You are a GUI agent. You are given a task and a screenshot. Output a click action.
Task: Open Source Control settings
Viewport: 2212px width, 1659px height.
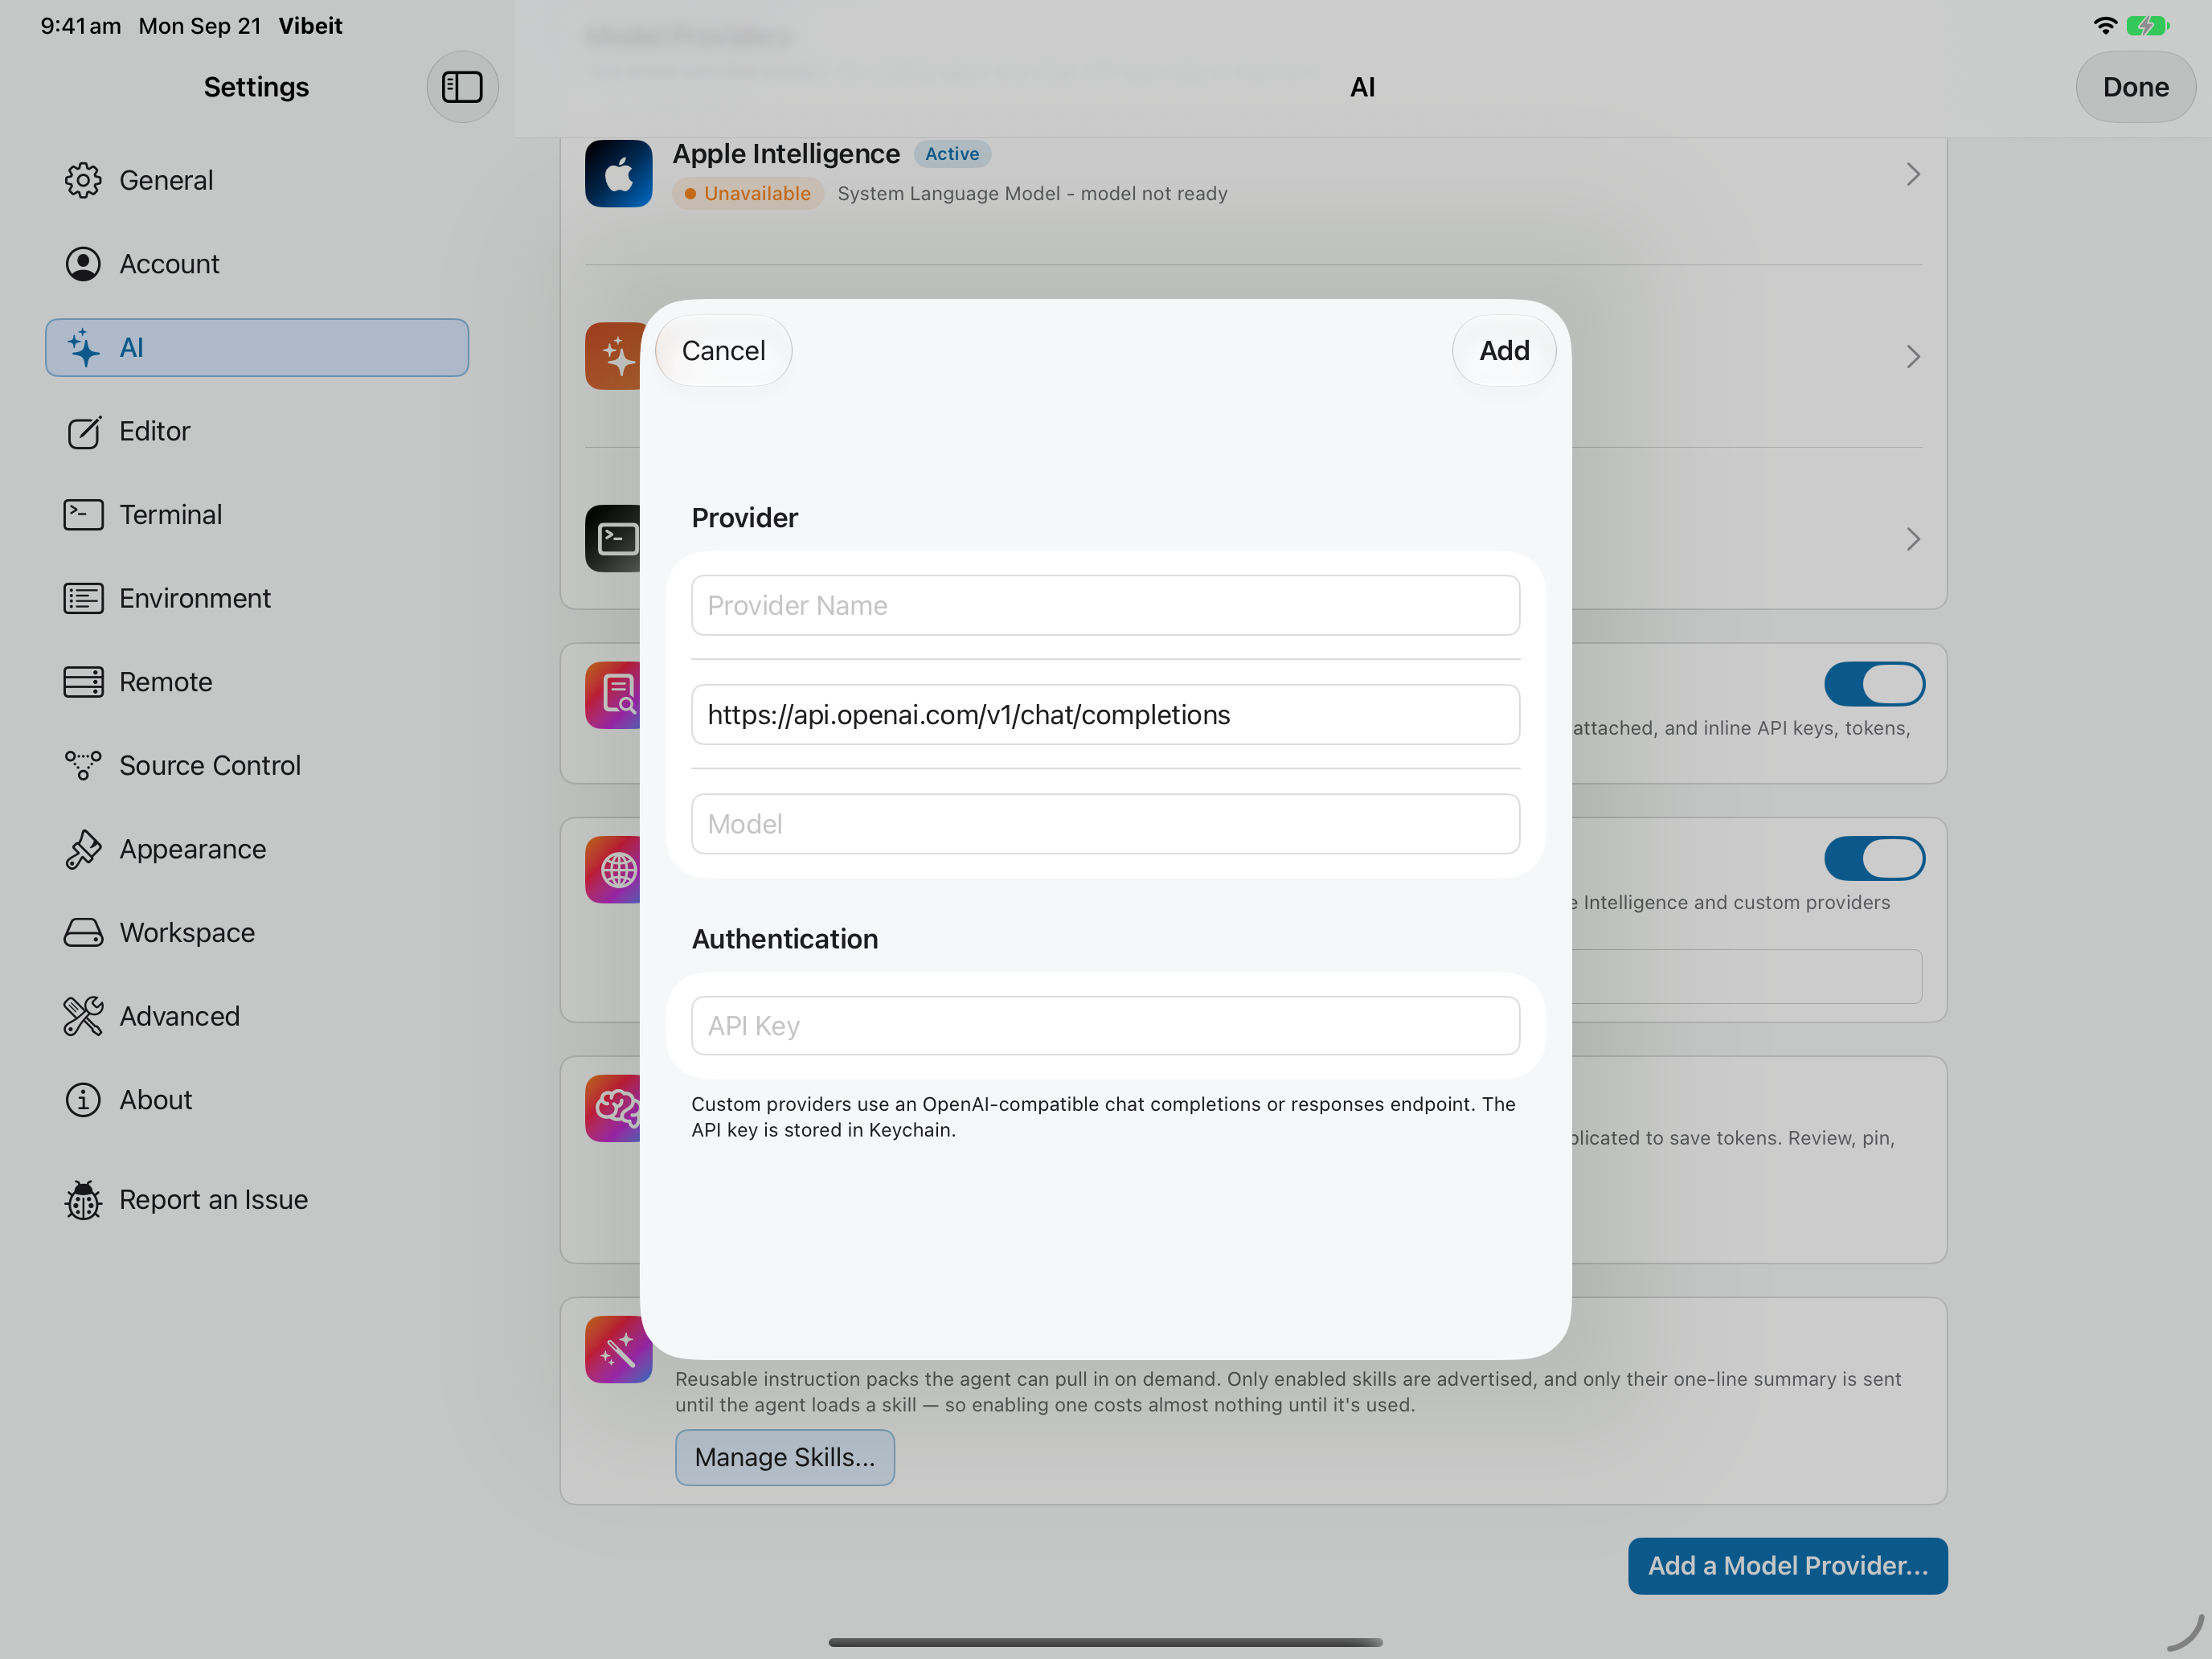pyautogui.click(x=257, y=766)
